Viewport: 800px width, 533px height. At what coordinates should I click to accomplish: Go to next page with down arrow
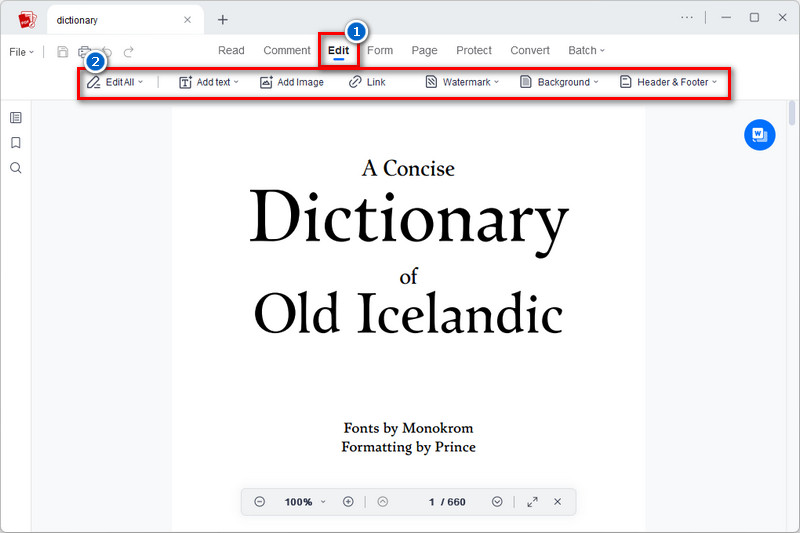(497, 502)
